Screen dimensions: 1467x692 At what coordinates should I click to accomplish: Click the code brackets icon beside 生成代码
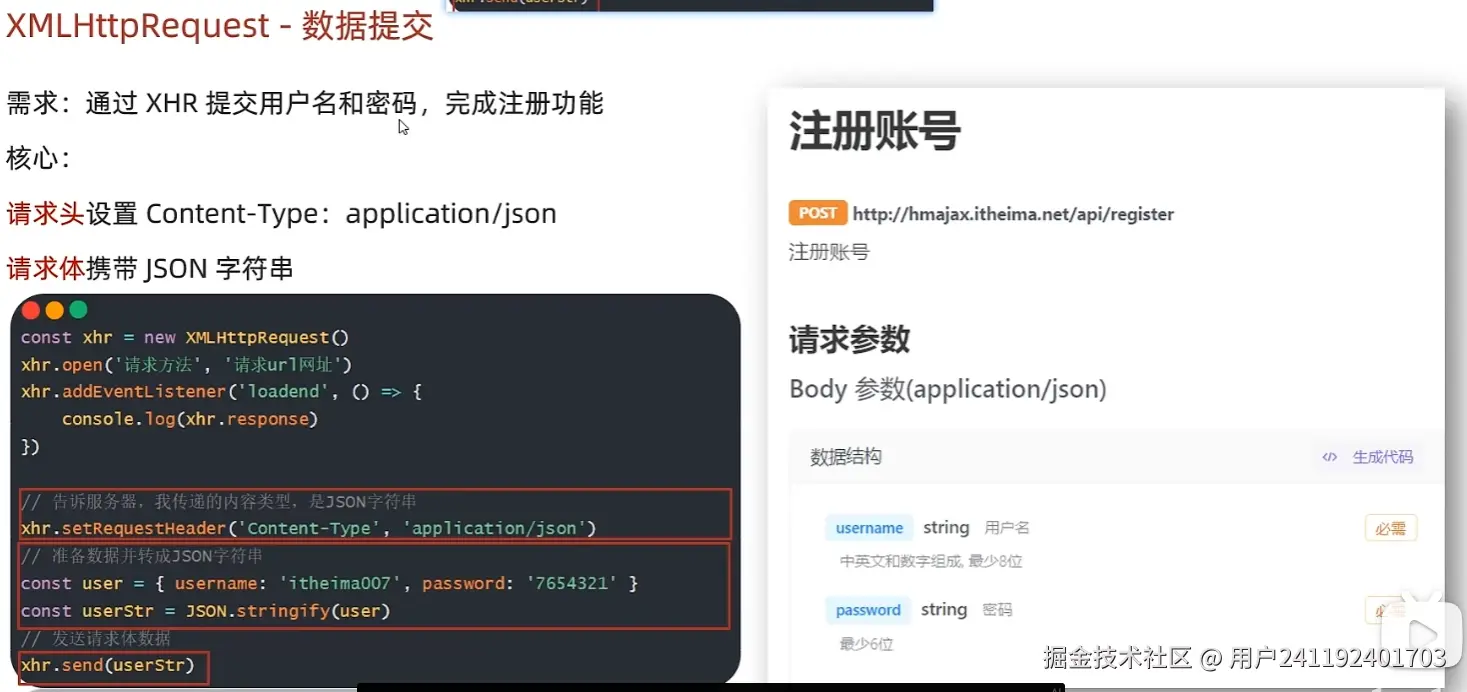1329,457
